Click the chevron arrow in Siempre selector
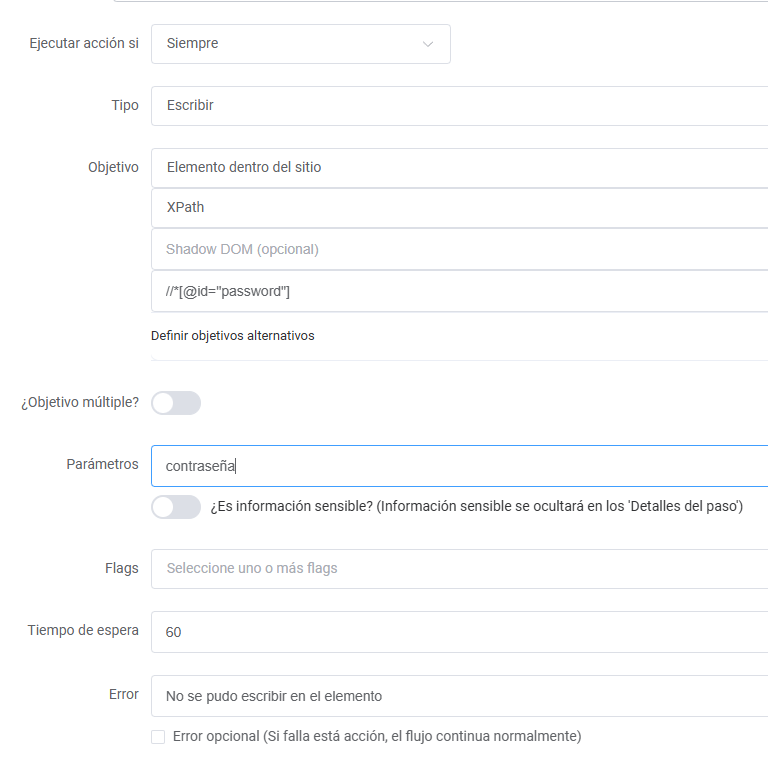Image resolution: width=768 pixels, height=758 pixels. tap(428, 44)
